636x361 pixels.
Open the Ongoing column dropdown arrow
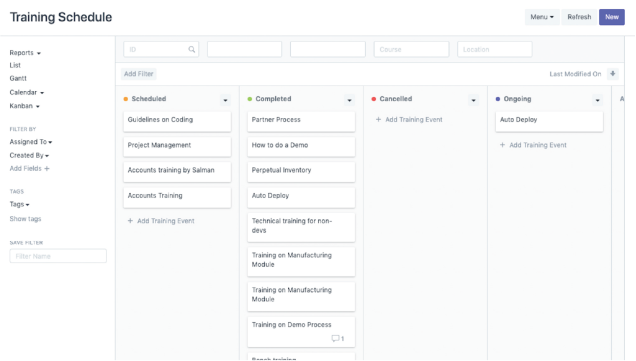point(597,100)
